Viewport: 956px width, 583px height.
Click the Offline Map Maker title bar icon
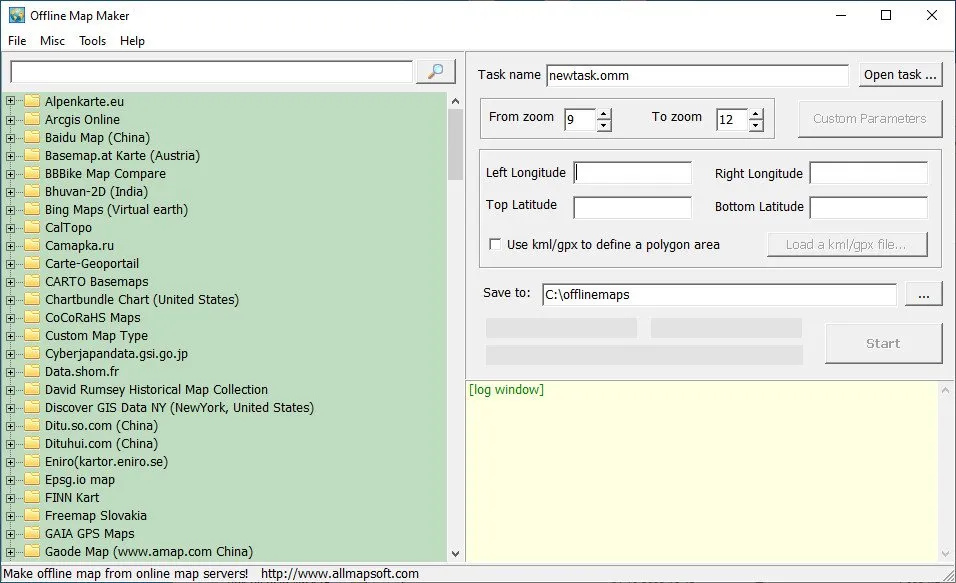pos(16,15)
